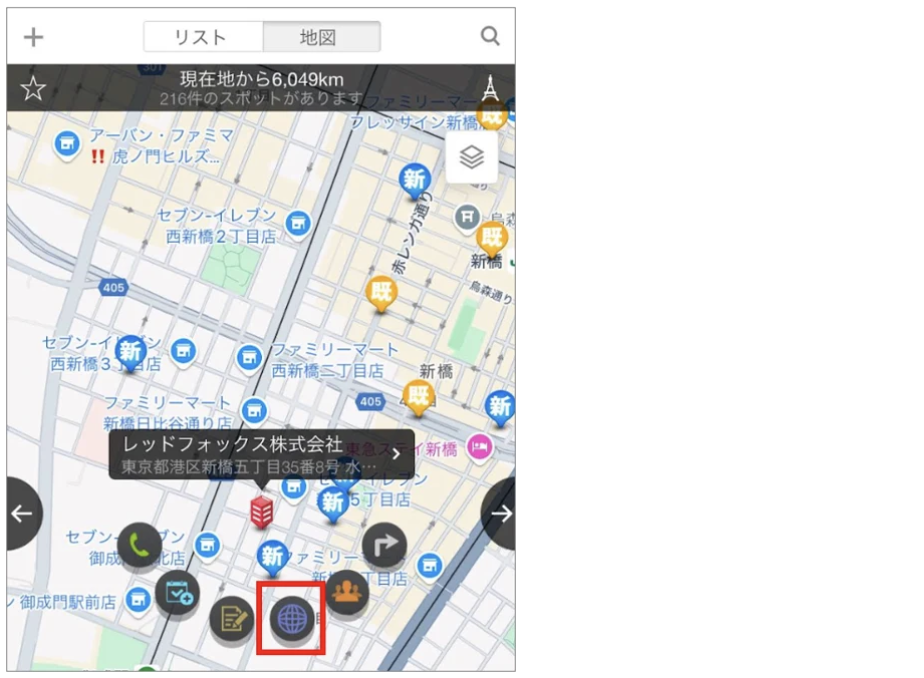This screenshot has width=924, height=678.
Task: Tap the plus add icon at top left
Action: 34,37
